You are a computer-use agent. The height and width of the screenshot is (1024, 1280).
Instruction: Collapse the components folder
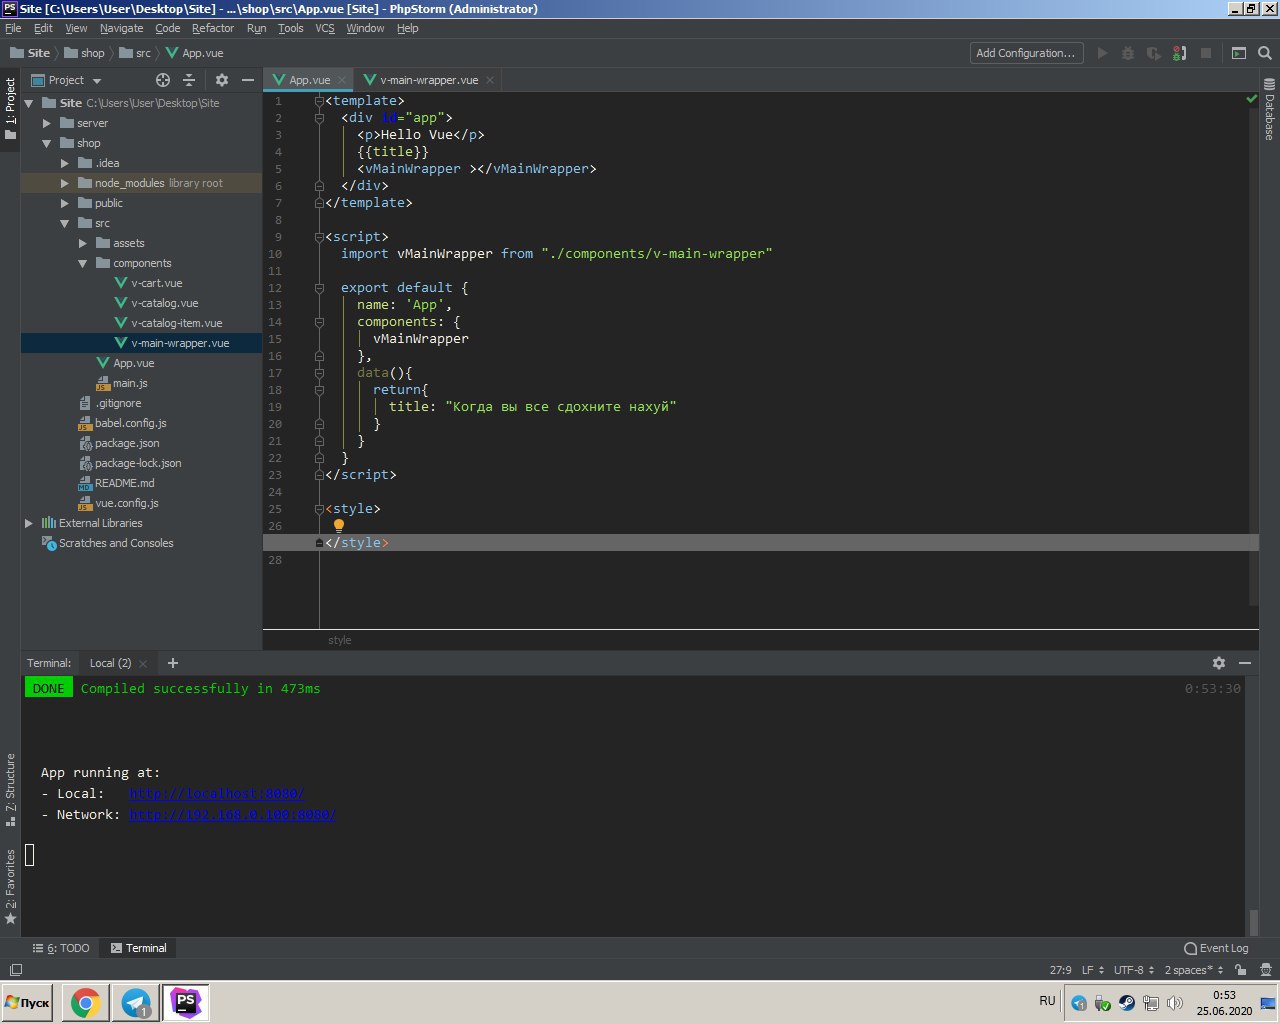pyautogui.click(x=83, y=263)
